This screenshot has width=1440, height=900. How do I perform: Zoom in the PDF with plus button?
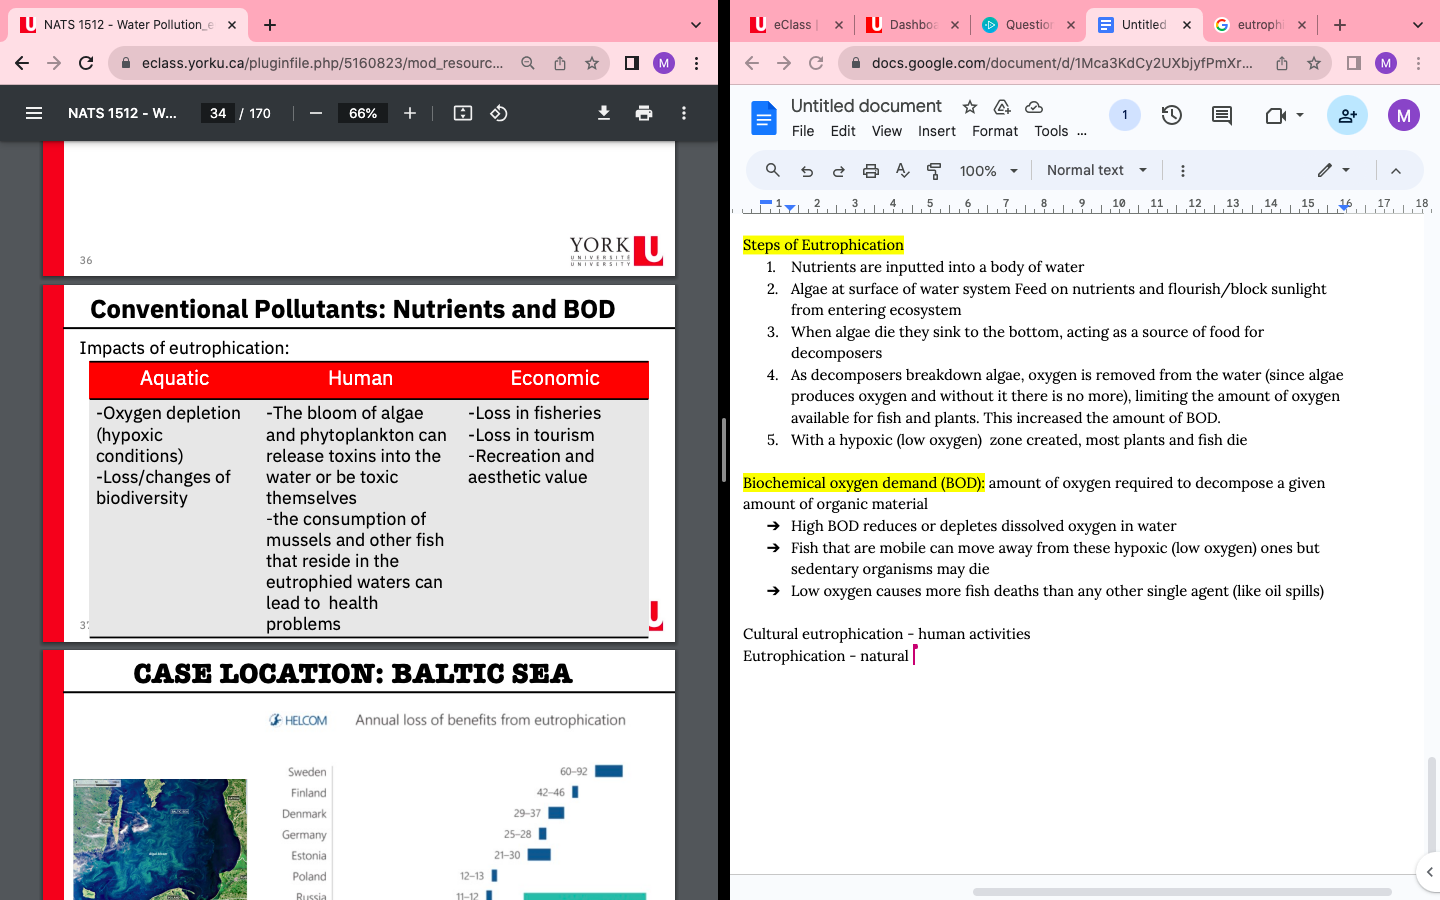[x=410, y=113]
